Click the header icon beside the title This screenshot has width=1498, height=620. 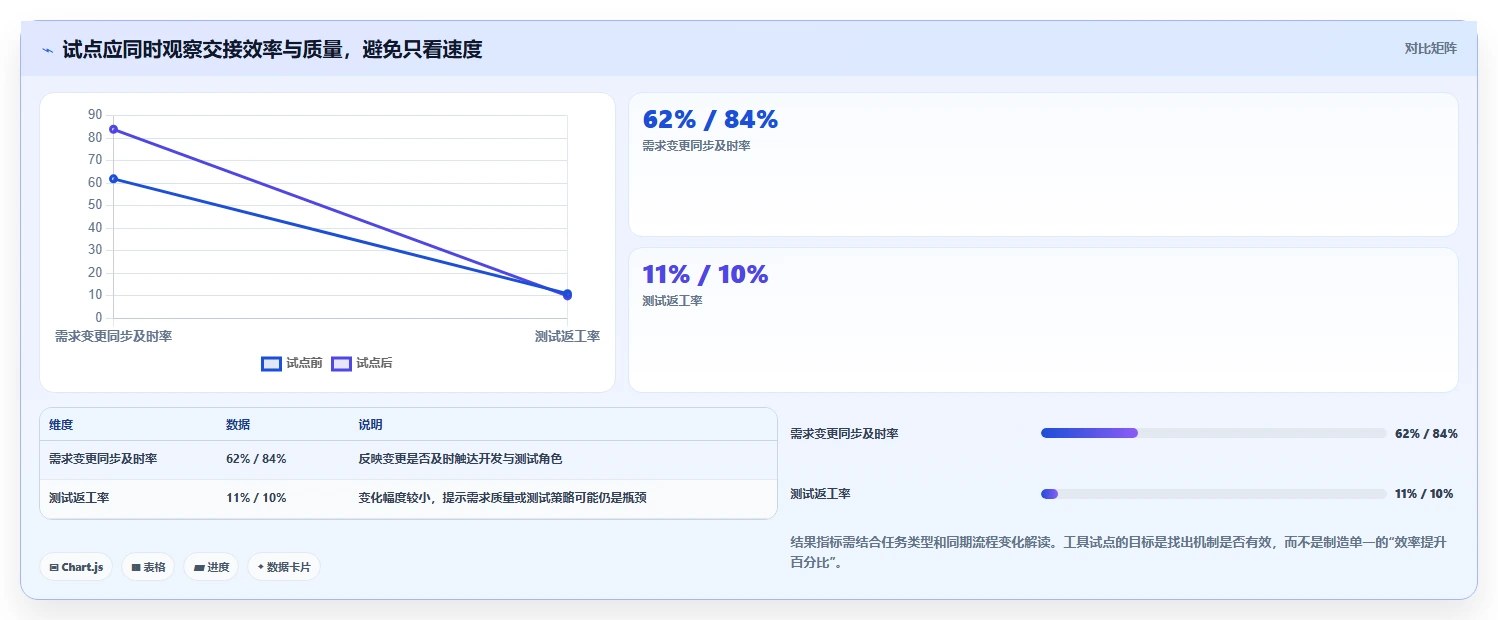pyautogui.click(x=47, y=50)
